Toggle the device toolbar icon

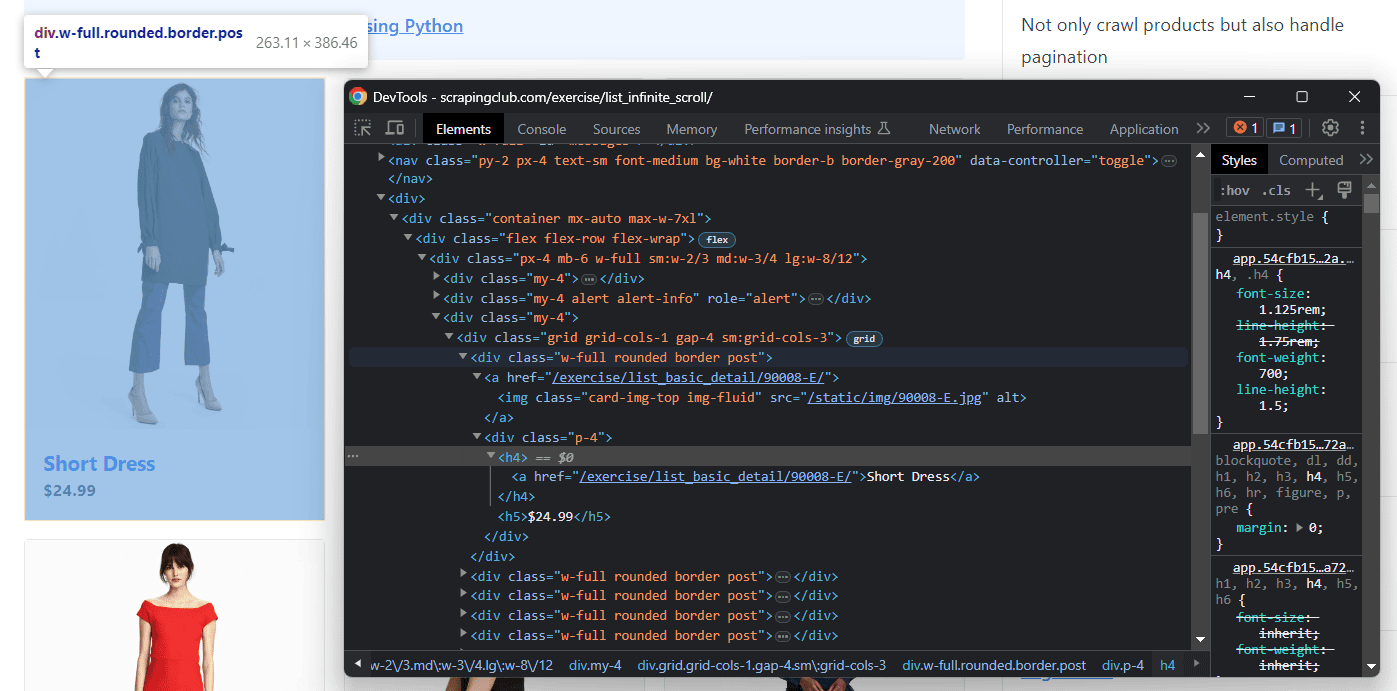(395, 128)
